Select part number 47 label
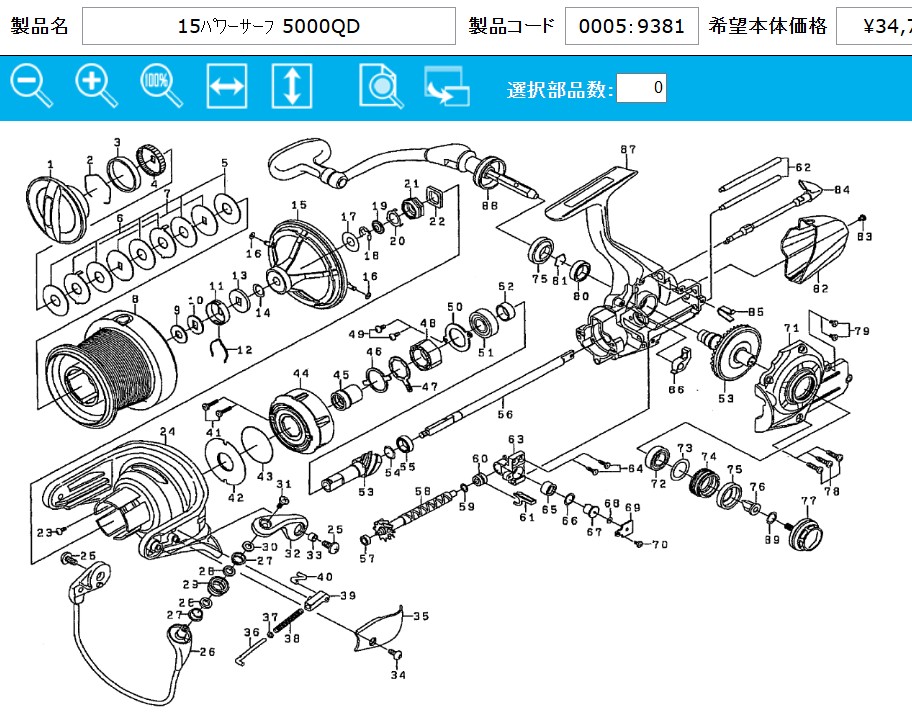Screen dimensions: 912x724 (x=430, y=387)
